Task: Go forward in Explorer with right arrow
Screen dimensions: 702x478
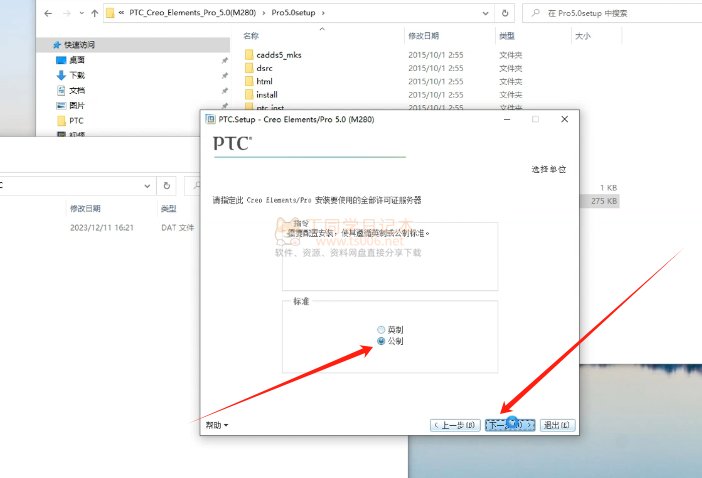Action: pos(67,13)
